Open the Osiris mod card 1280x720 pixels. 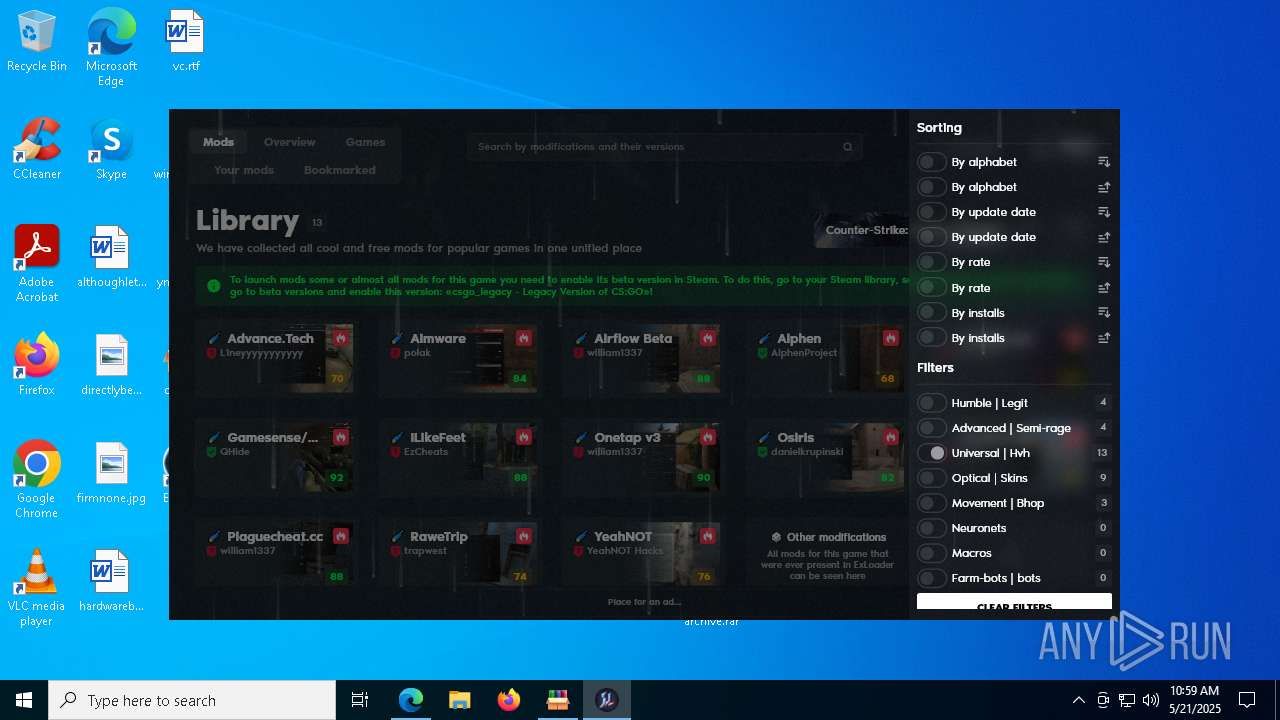click(826, 458)
